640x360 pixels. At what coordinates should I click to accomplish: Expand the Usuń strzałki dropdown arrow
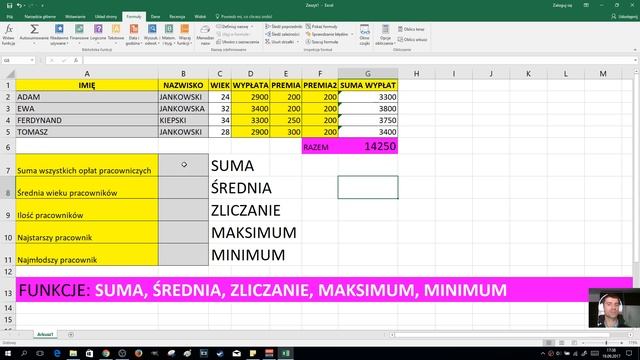coord(298,42)
